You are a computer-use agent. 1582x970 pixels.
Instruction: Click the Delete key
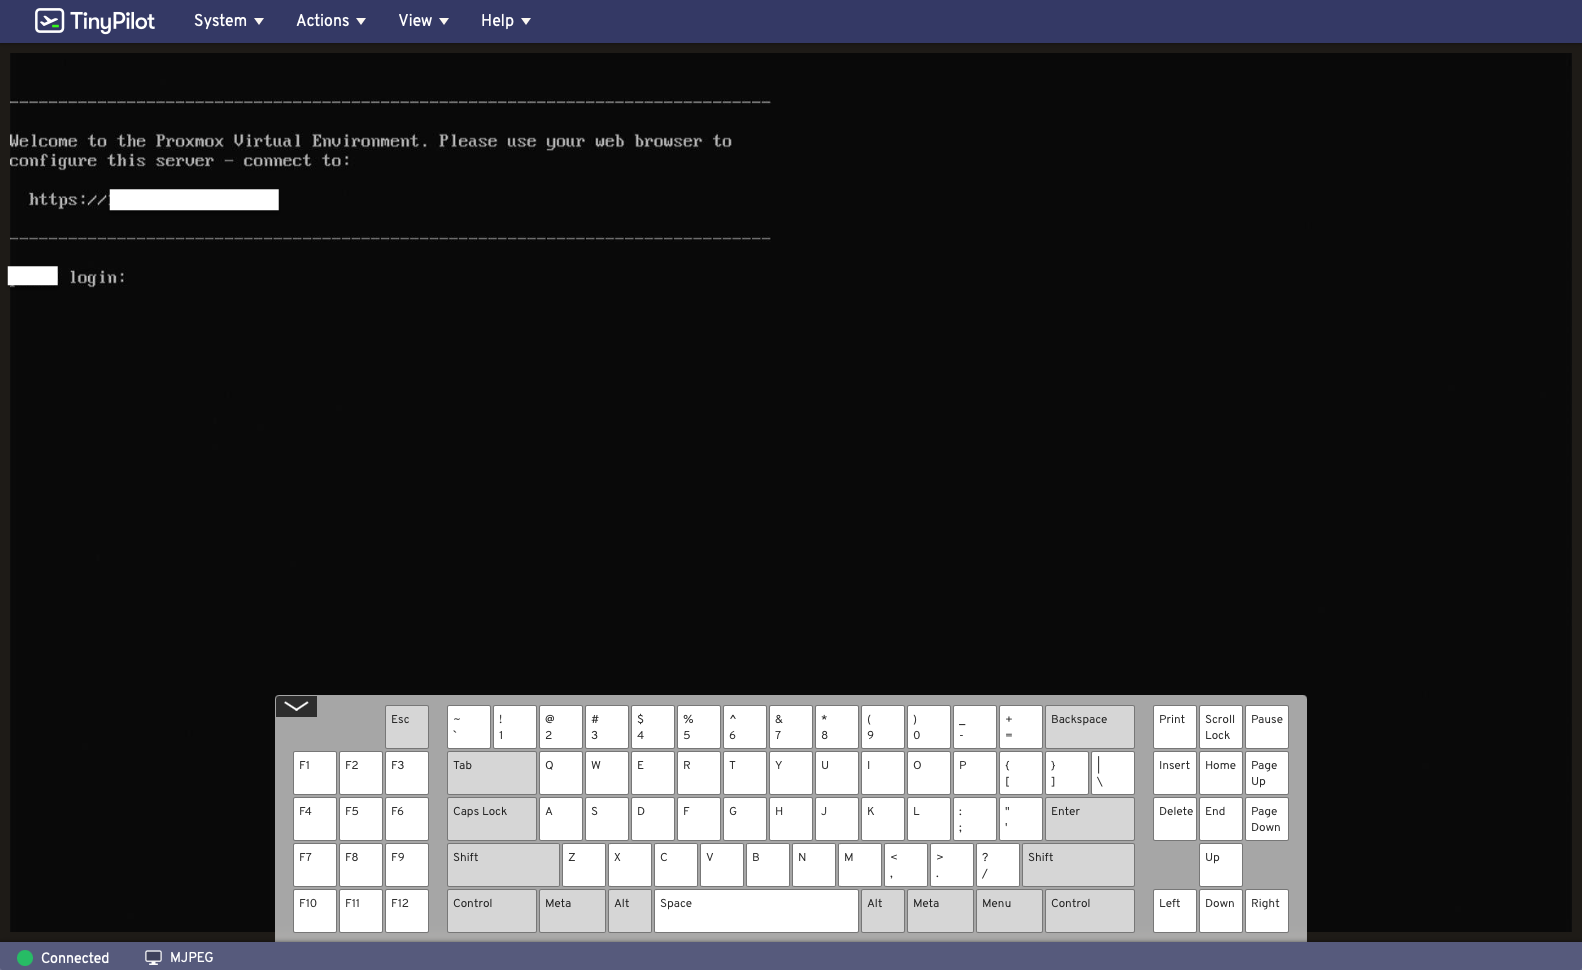1175,819
